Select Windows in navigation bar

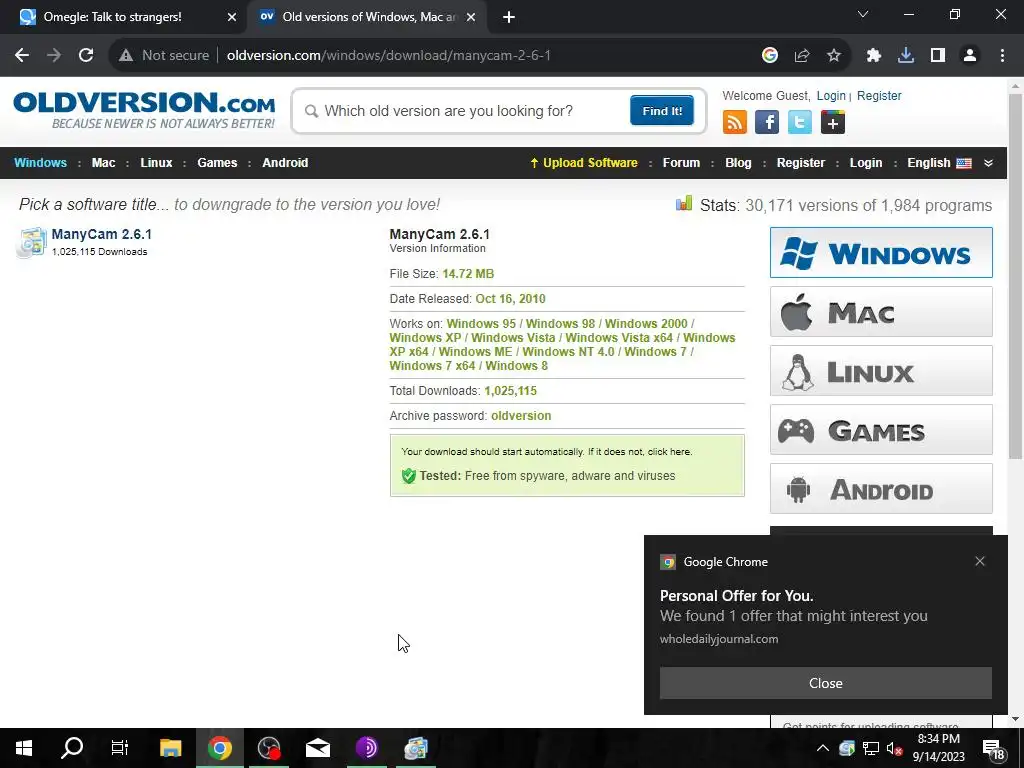(x=40, y=163)
